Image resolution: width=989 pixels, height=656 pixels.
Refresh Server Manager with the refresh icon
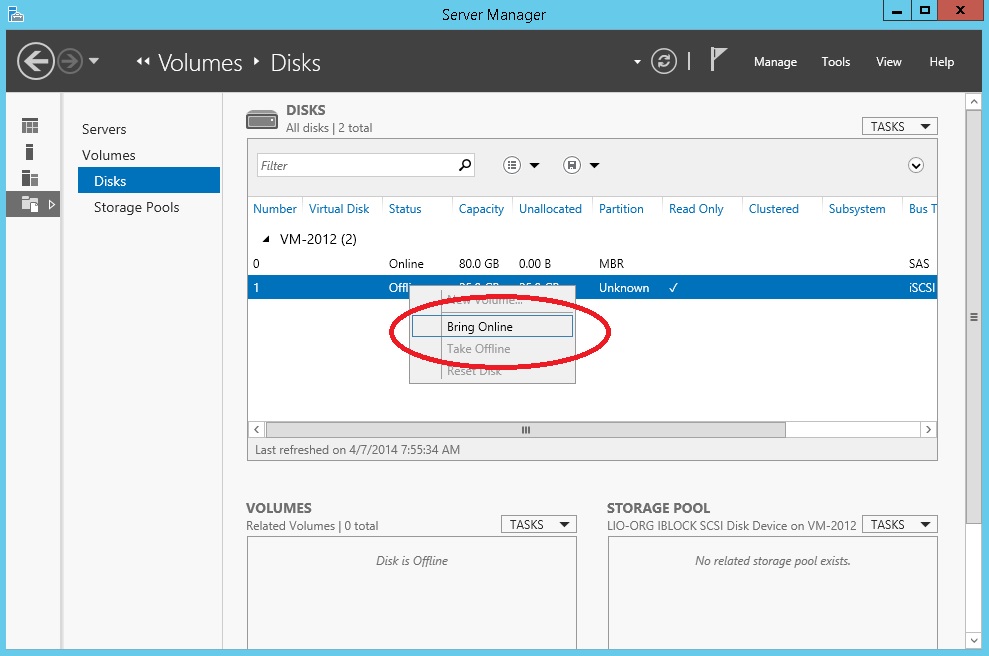coord(664,61)
